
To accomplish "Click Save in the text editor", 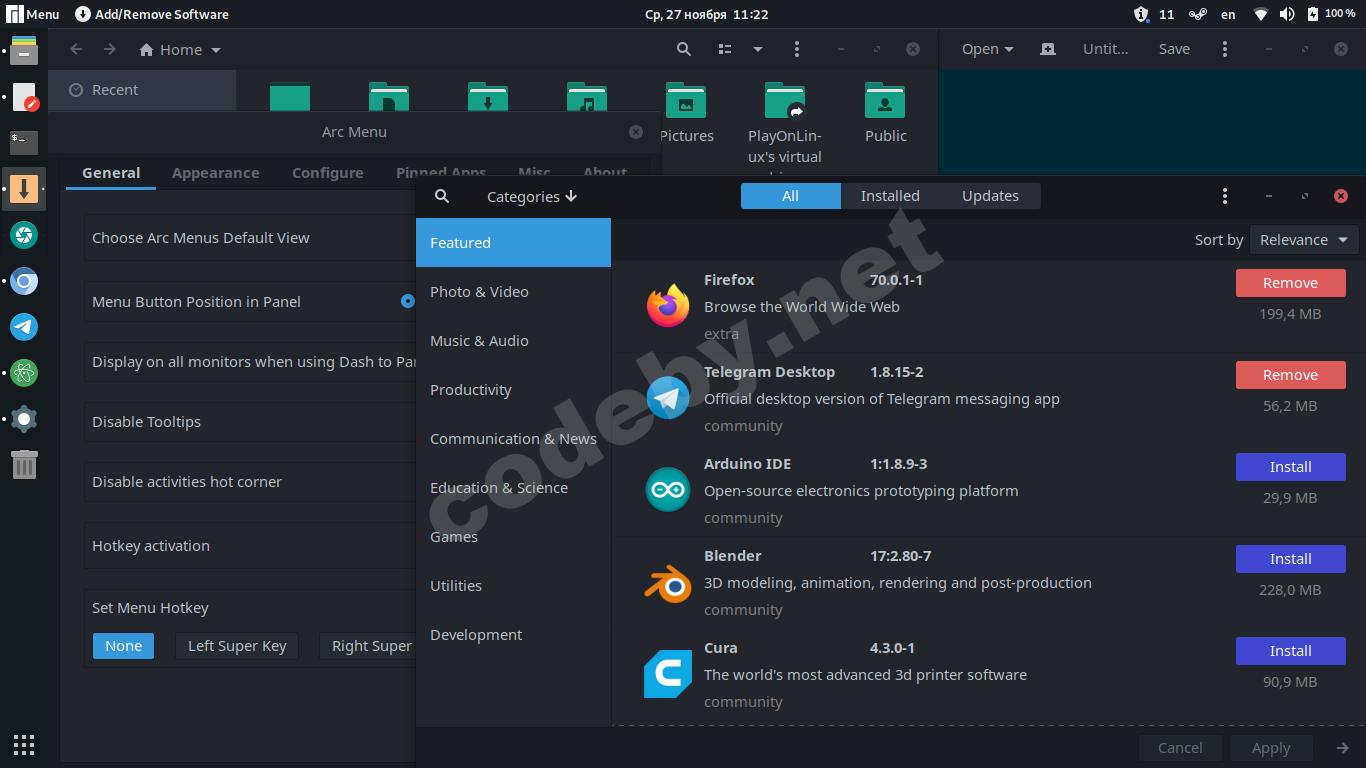I will [x=1174, y=49].
